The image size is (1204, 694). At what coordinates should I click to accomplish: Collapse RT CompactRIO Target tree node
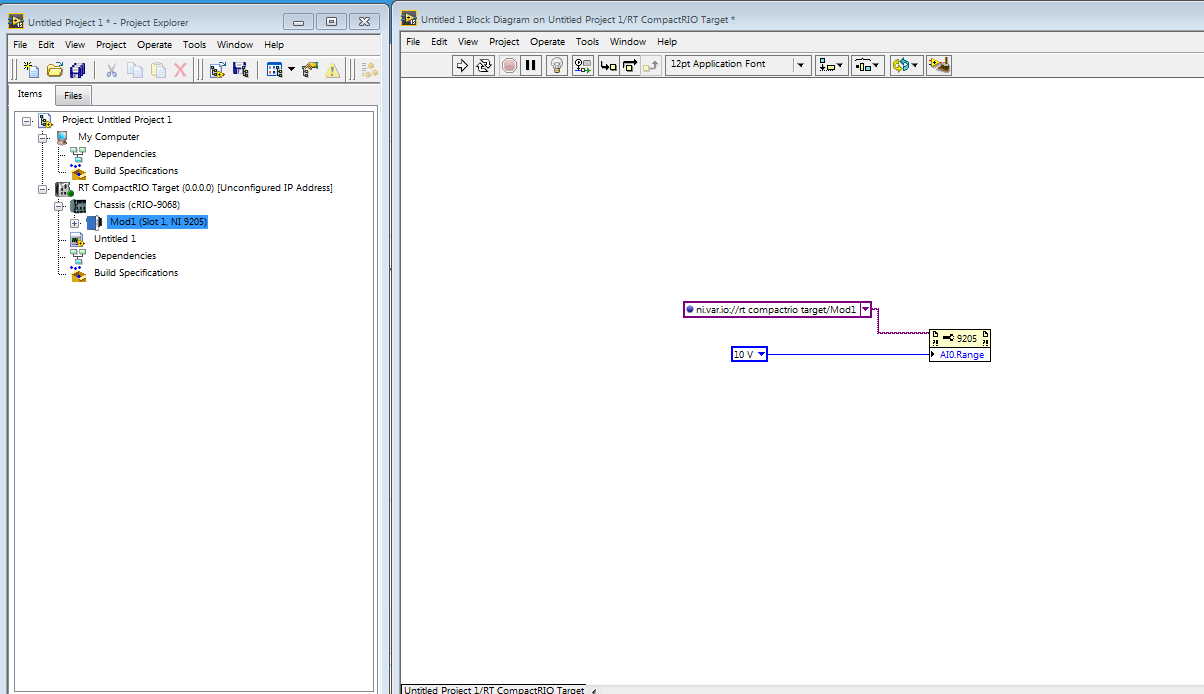[42, 188]
